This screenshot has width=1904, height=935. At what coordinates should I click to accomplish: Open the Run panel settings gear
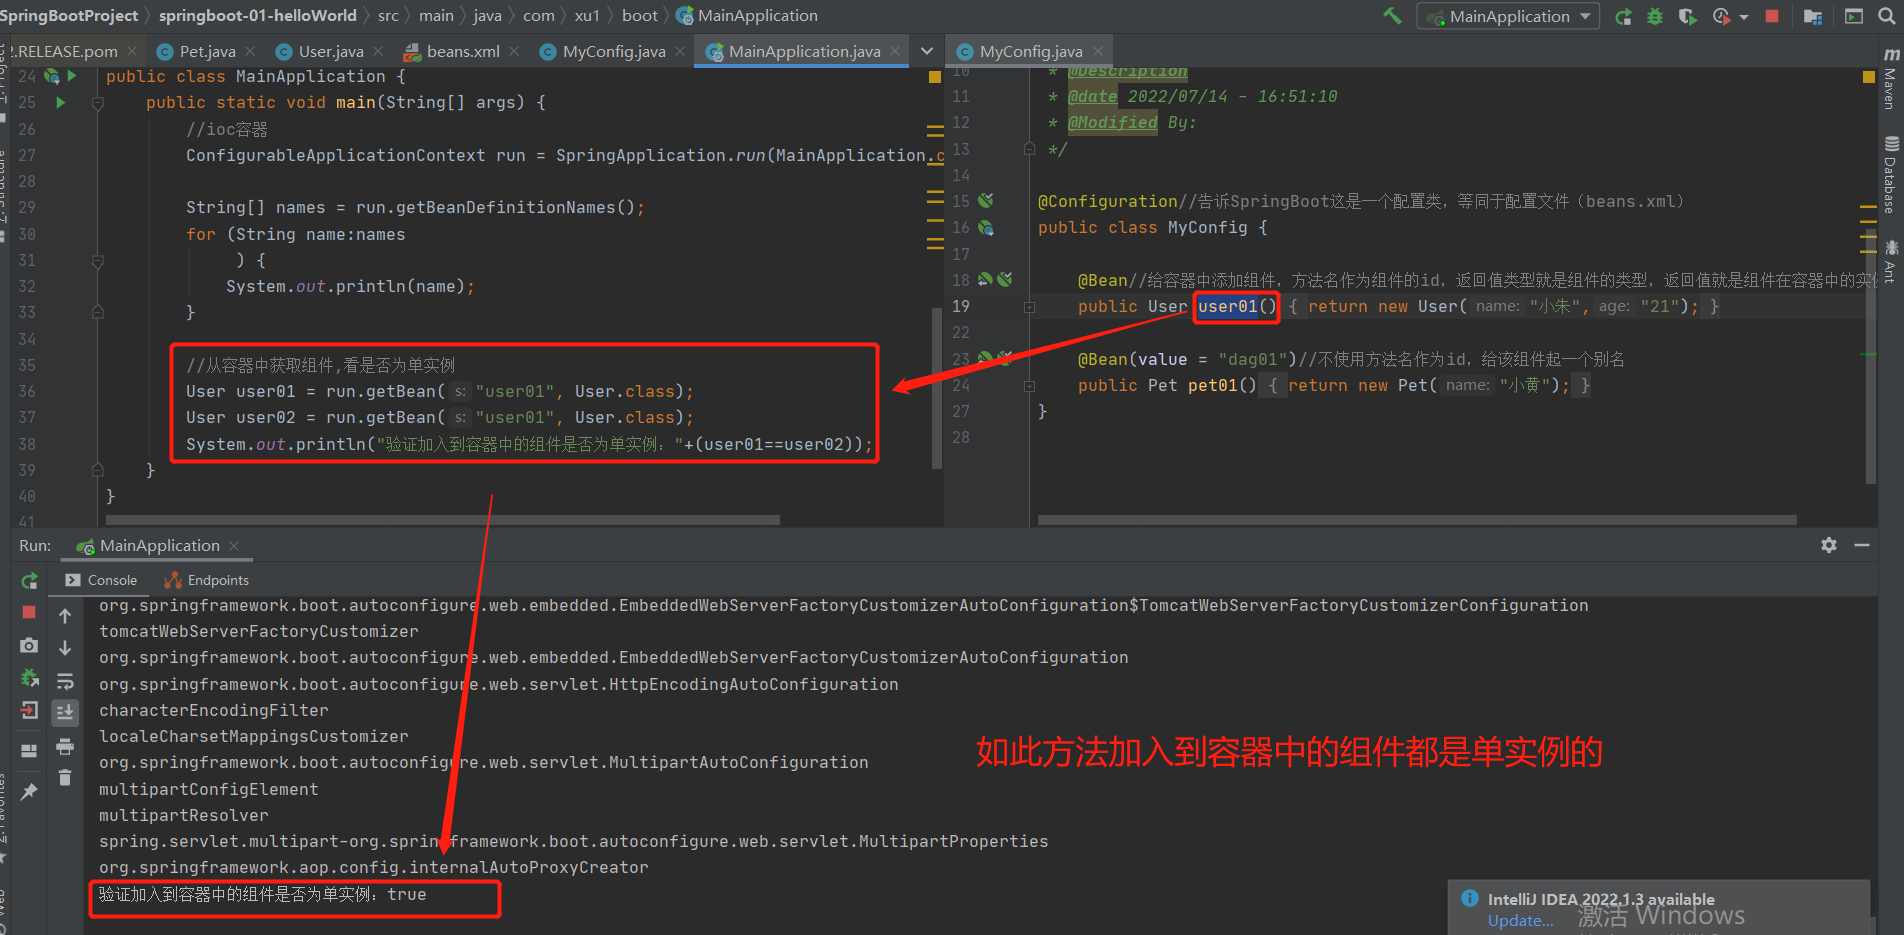[1829, 545]
